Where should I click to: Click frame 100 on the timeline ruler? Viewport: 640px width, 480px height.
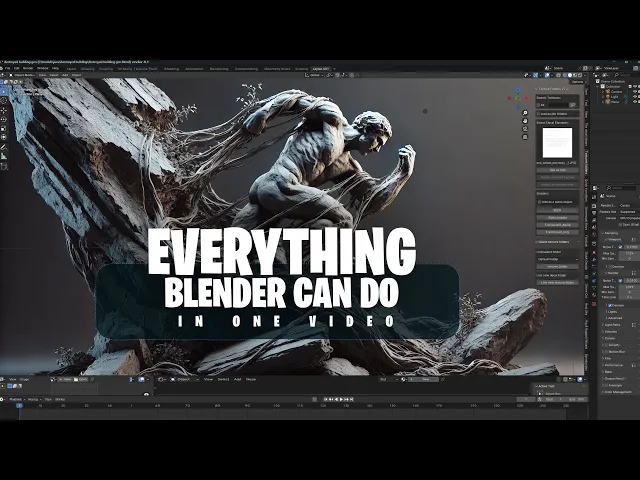pyautogui.click(x=276, y=406)
